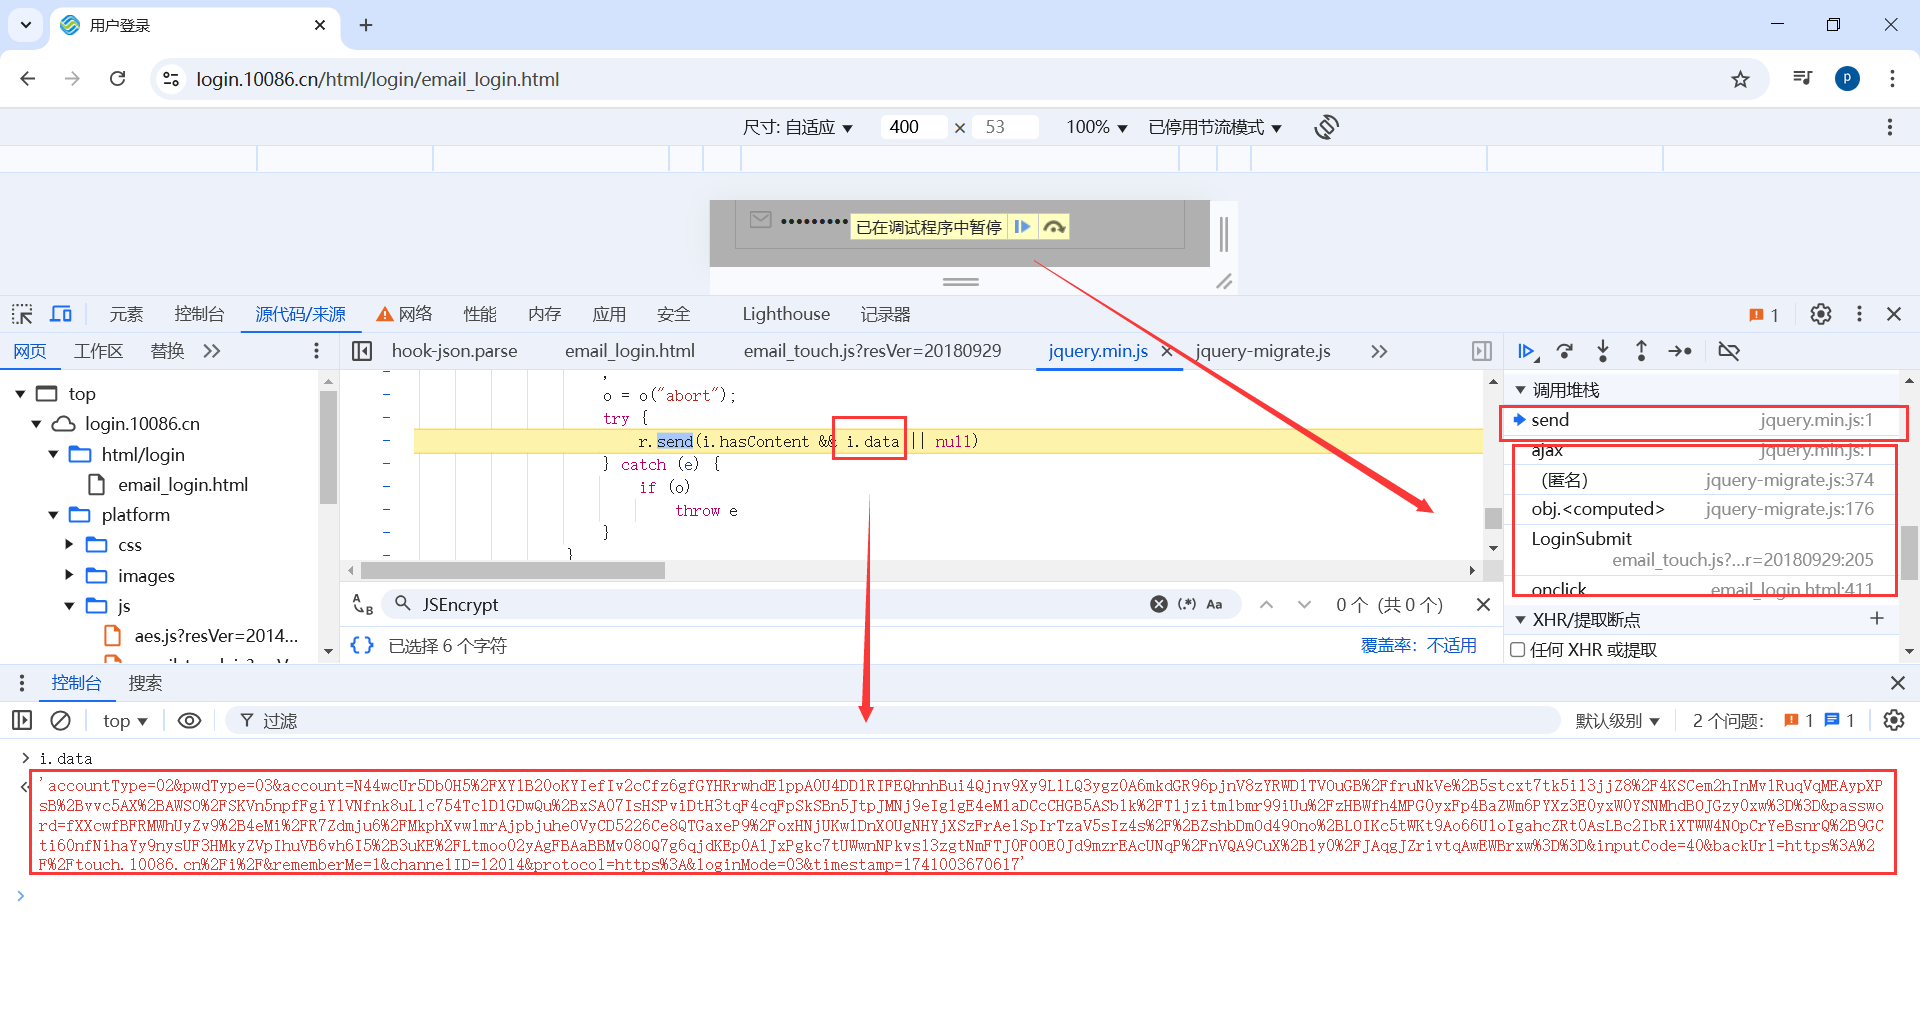
Task: Toggle the navigator sidebar icon beside hook-json.parse
Action: point(362,351)
